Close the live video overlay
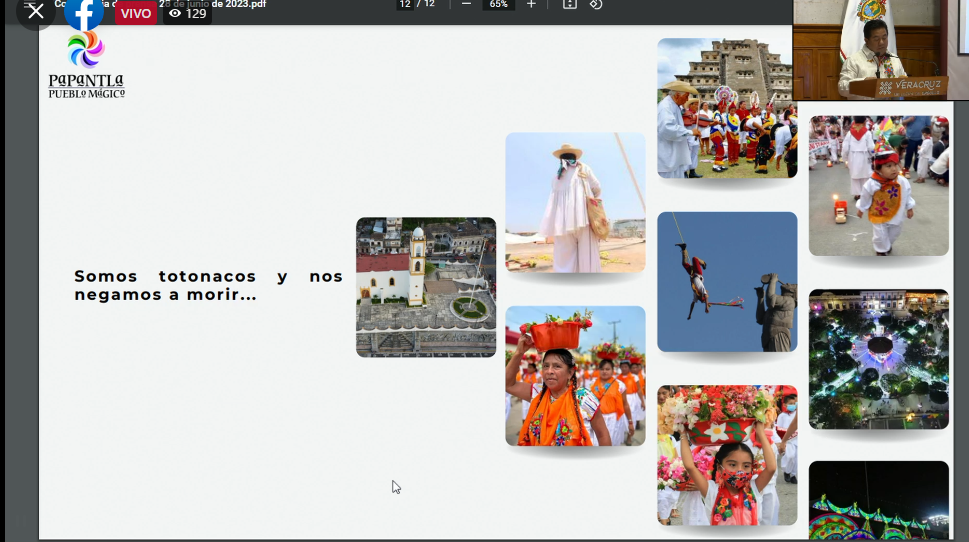 coord(36,11)
